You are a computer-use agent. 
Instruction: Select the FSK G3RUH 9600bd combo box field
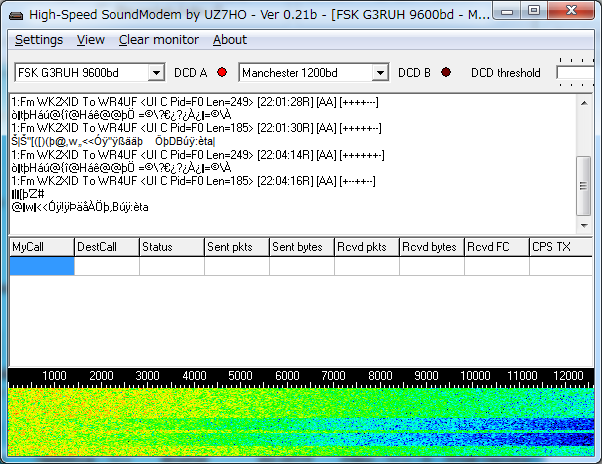(90, 73)
